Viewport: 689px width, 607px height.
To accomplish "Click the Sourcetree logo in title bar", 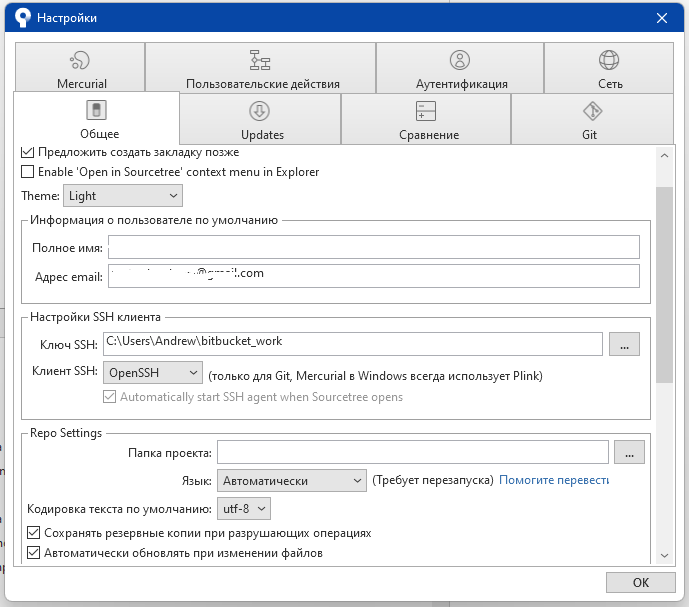I will pos(22,18).
